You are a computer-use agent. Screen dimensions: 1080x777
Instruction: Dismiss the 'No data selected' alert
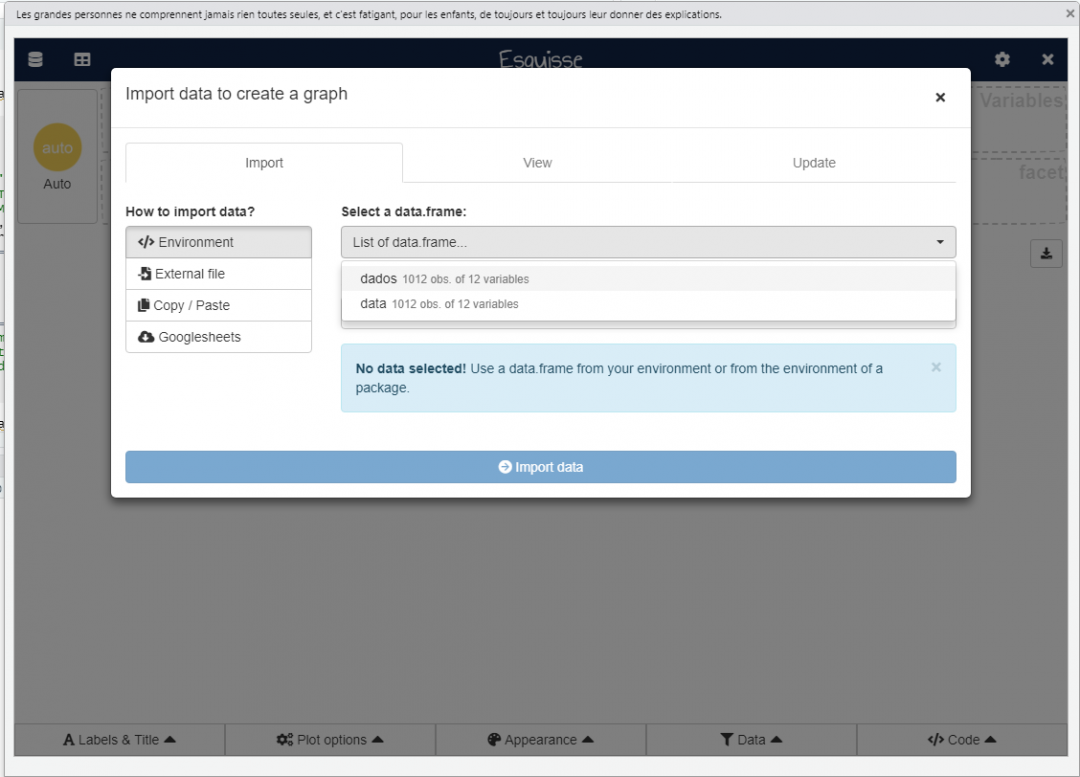point(936,367)
